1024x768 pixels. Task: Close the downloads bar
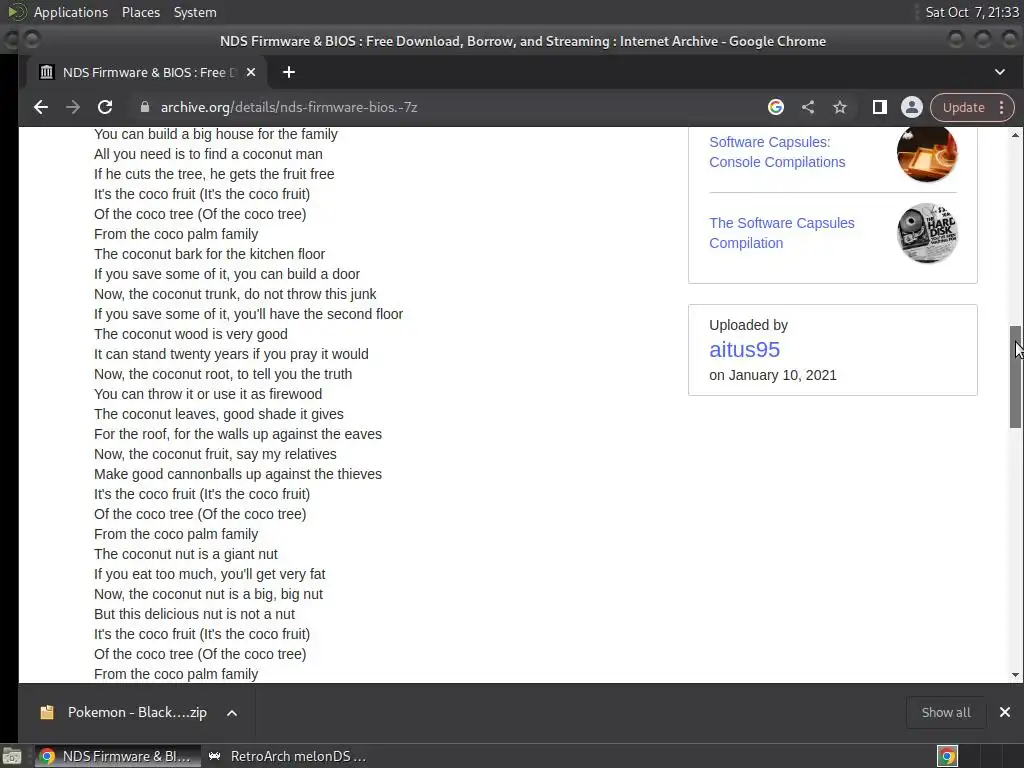coord(1005,712)
